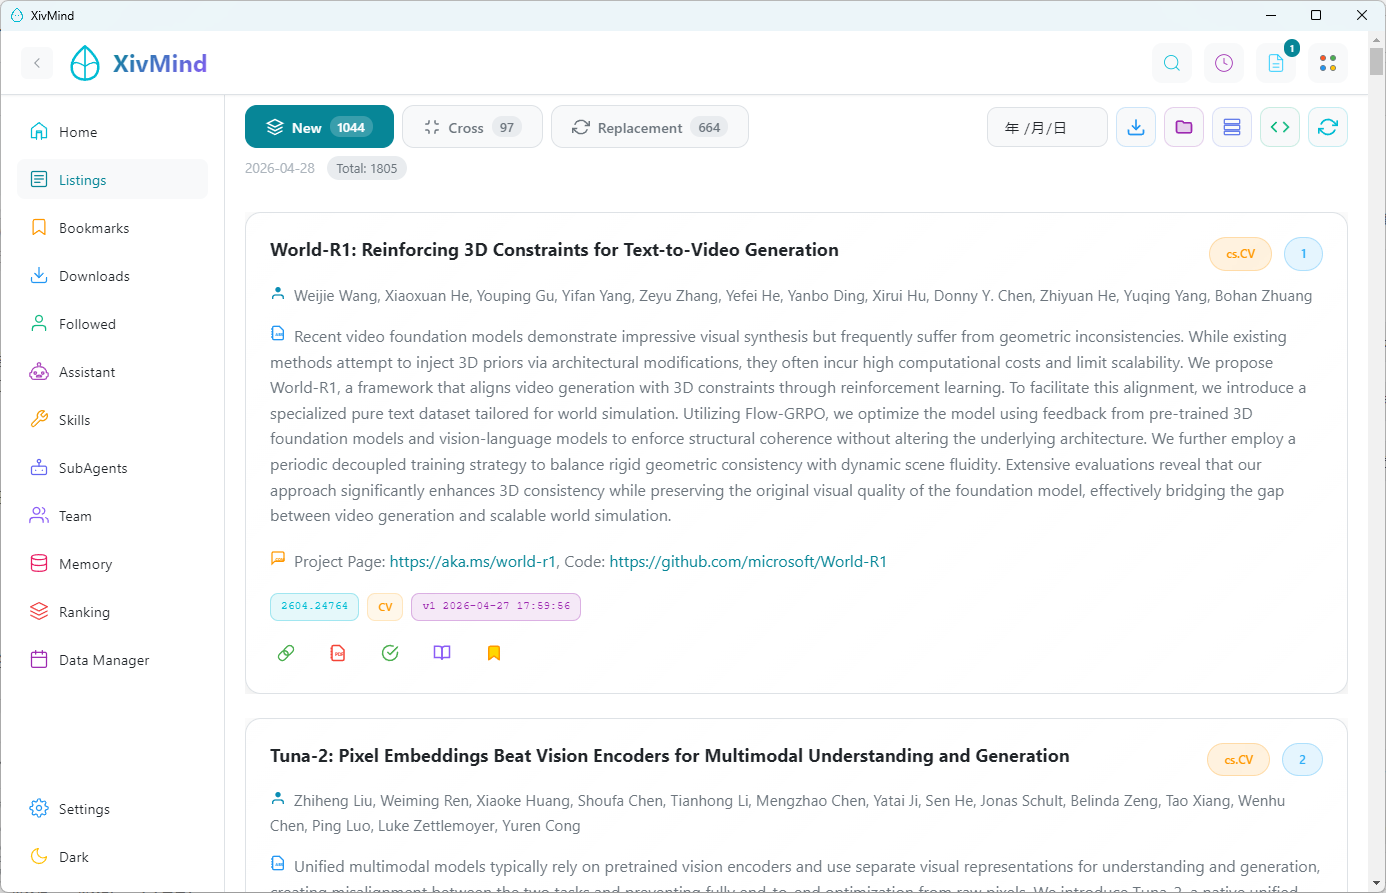1386x893 pixels.
Task: Click the scrollbar down arrow
Action: tap(1377, 884)
